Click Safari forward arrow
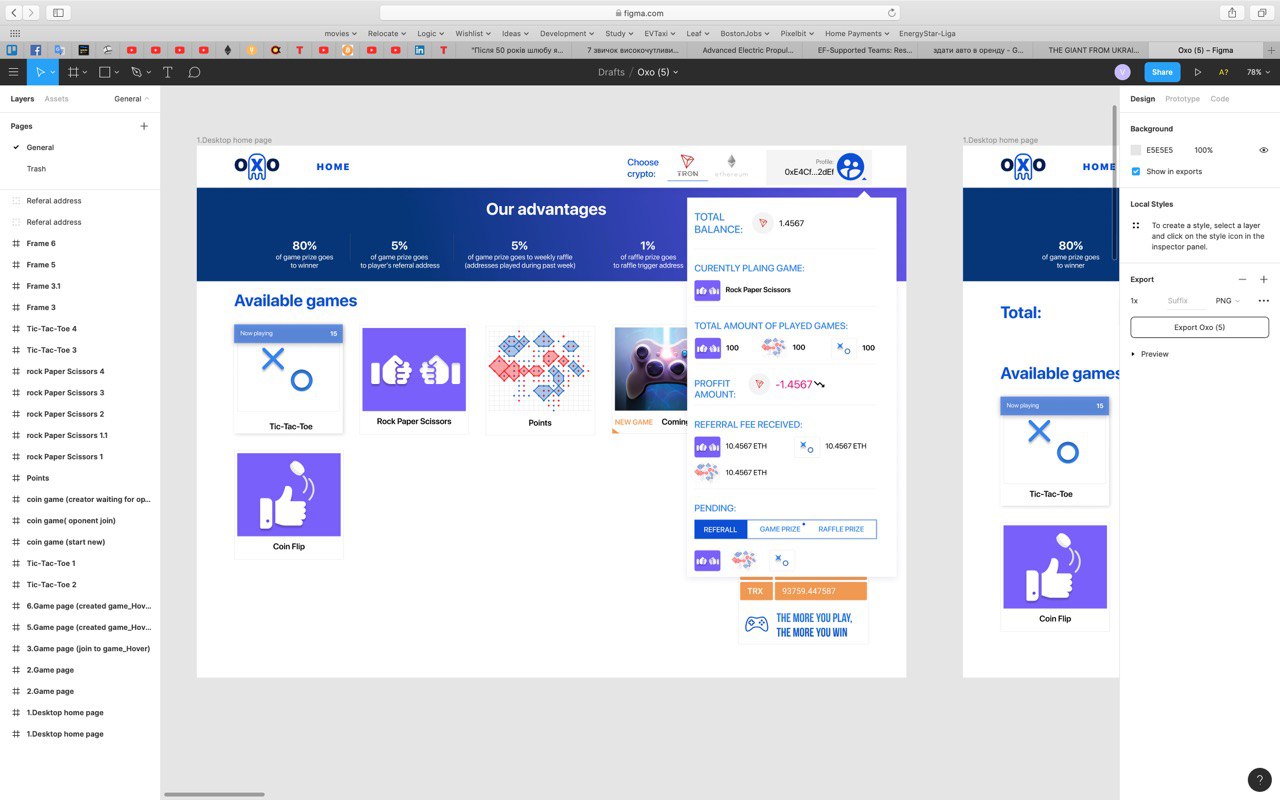Image resolution: width=1280 pixels, height=800 pixels. click(x=31, y=12)
